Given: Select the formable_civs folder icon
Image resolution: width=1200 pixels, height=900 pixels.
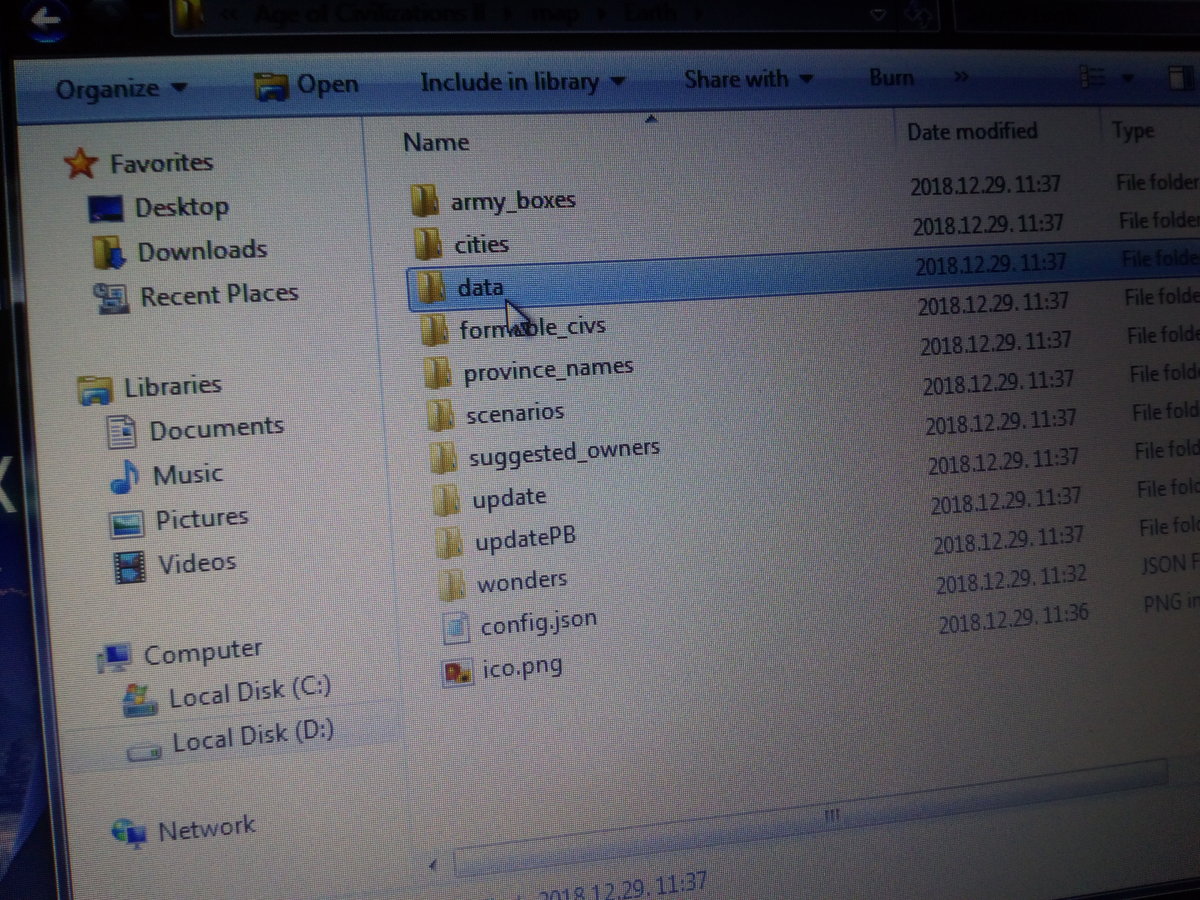Looking at the screenshot, I should pos(435,329).
